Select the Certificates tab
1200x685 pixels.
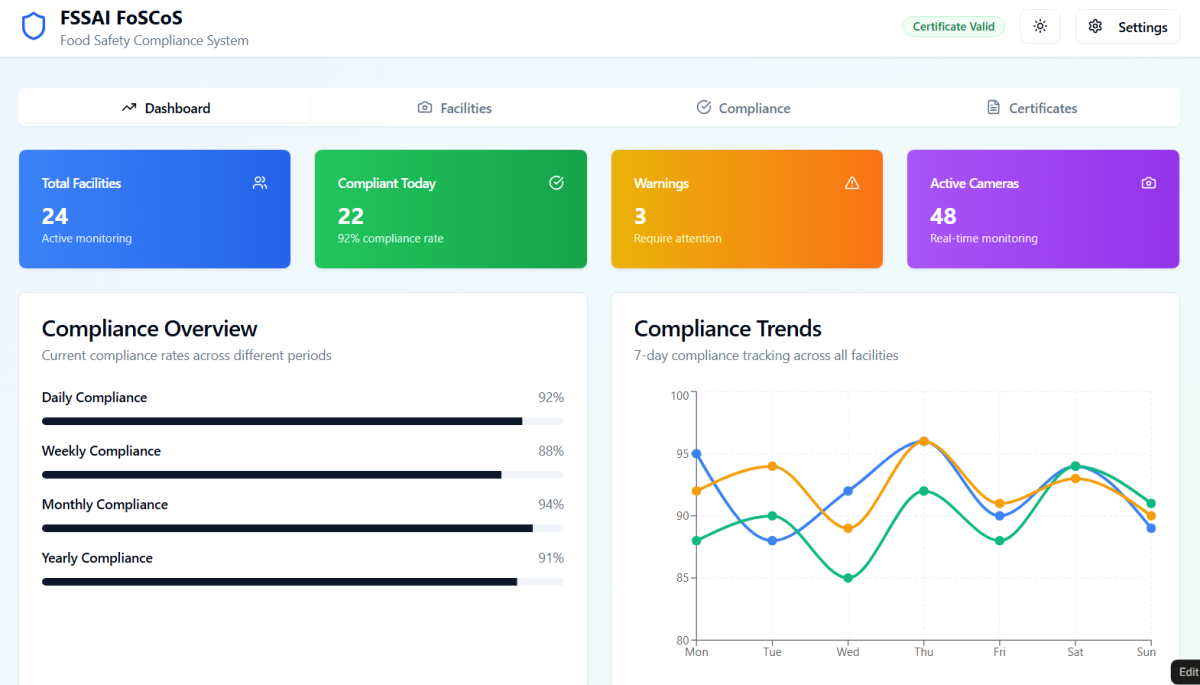coord(1032,108)
